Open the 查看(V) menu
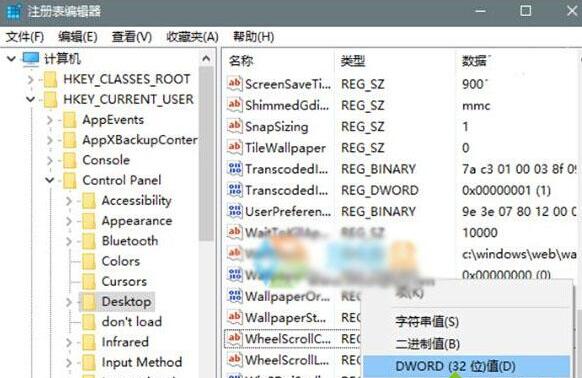This screenshot has width=582, height=378. [x=131, y=37]
